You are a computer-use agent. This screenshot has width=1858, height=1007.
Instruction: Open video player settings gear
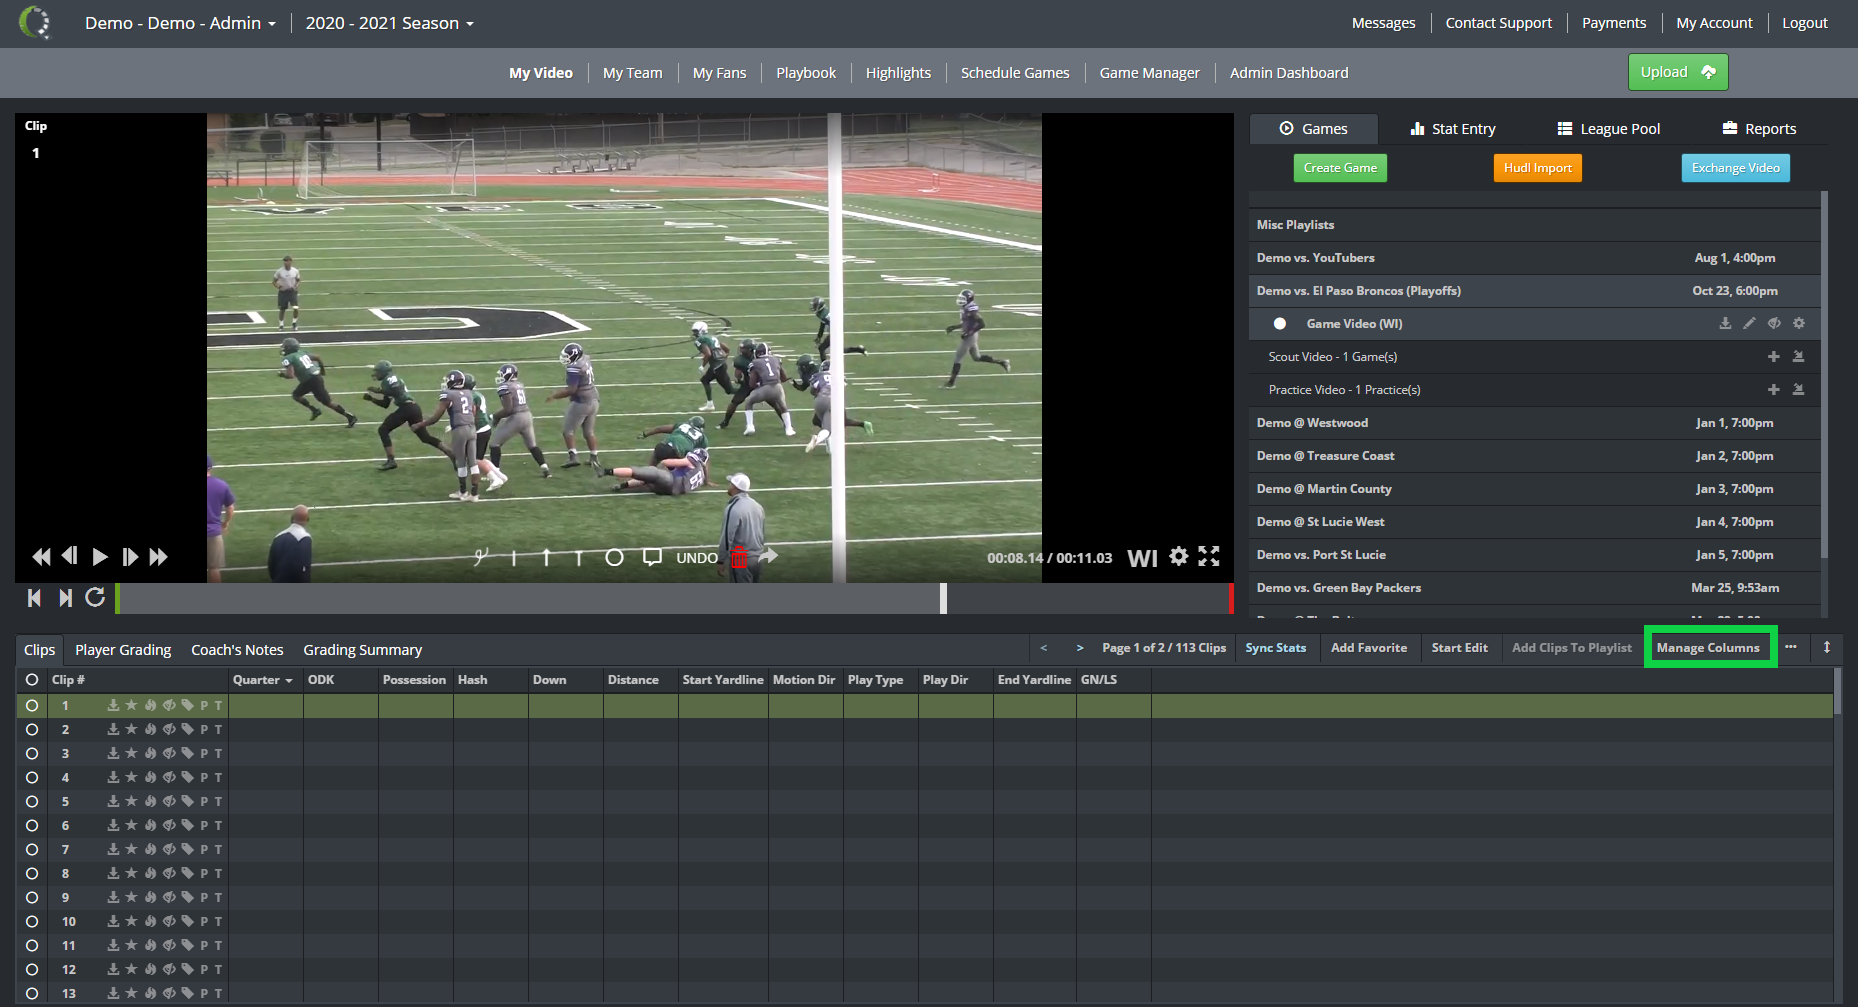1179,556
